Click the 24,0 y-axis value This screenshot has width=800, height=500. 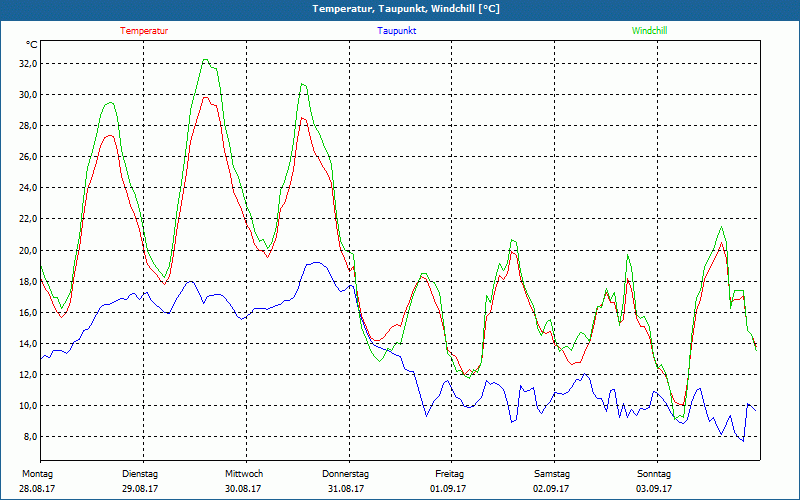28,188
